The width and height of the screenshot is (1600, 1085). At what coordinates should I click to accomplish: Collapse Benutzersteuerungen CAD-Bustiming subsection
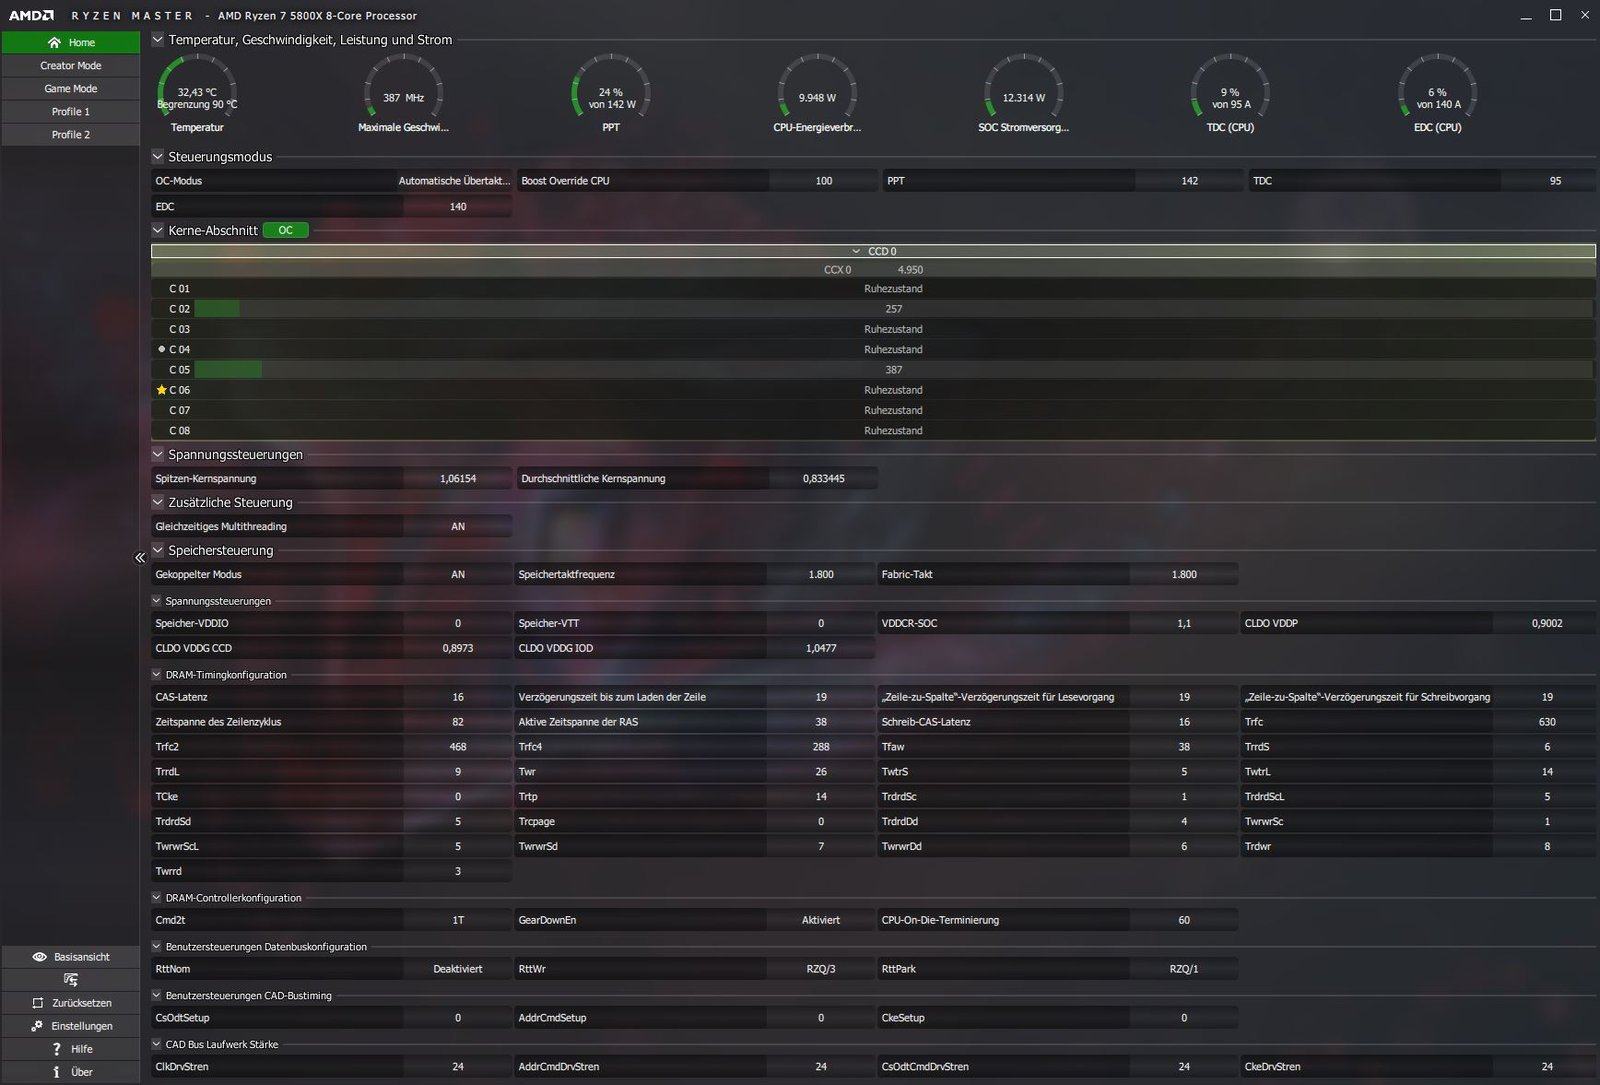click(157, 996)
